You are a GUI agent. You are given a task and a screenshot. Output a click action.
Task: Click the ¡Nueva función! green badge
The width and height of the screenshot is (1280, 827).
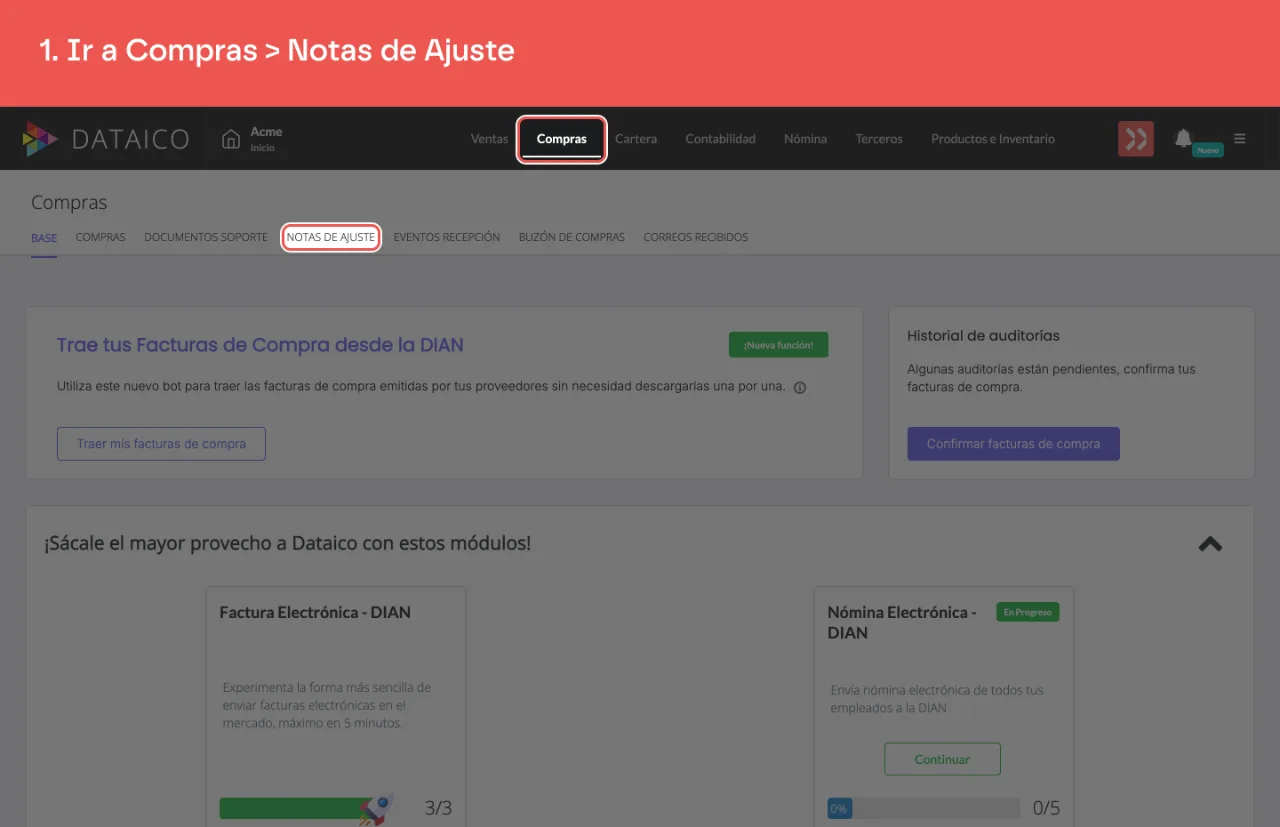[779, 345]
